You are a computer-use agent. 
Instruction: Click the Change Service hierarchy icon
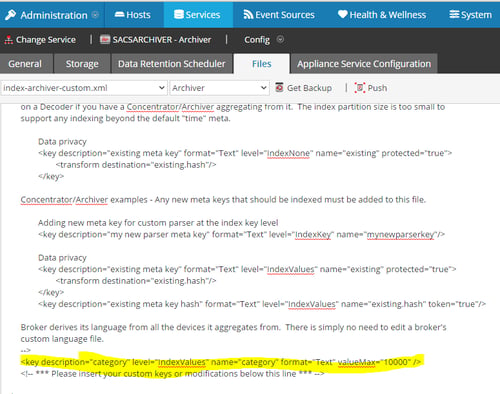tap(9, 40)
